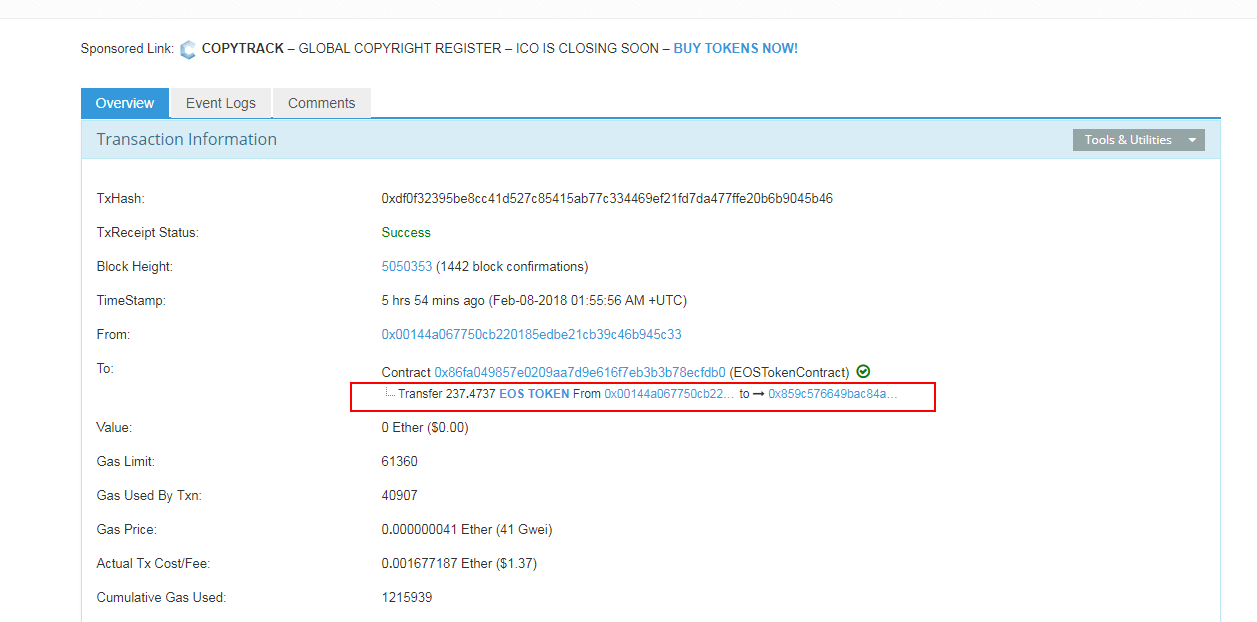Click the BUY TOKENS NOW! sponsored link
1257x622 pixels.
pos(735,48)
